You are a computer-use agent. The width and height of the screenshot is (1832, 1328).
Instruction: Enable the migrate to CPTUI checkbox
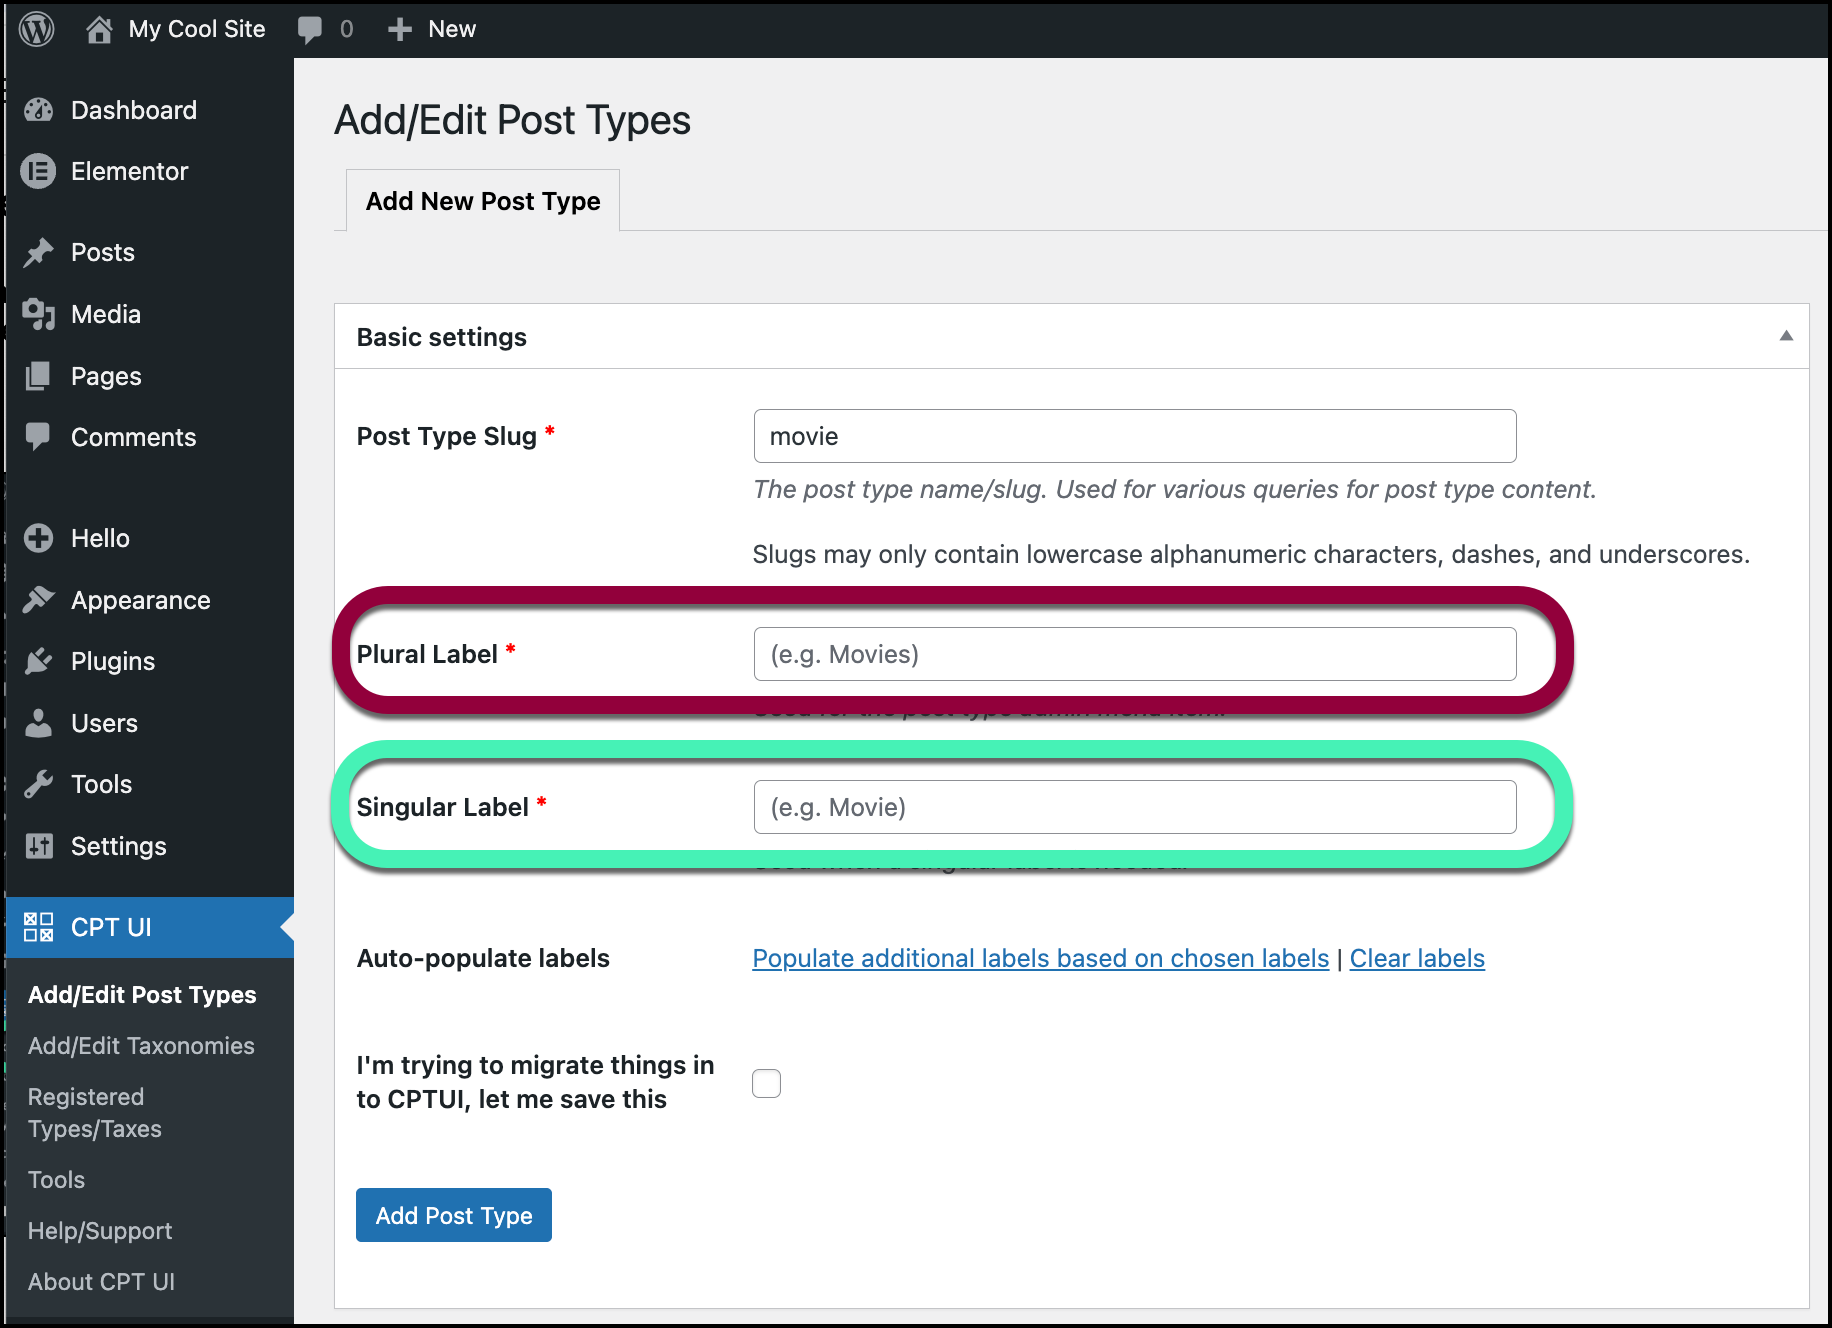point(766,1083)
